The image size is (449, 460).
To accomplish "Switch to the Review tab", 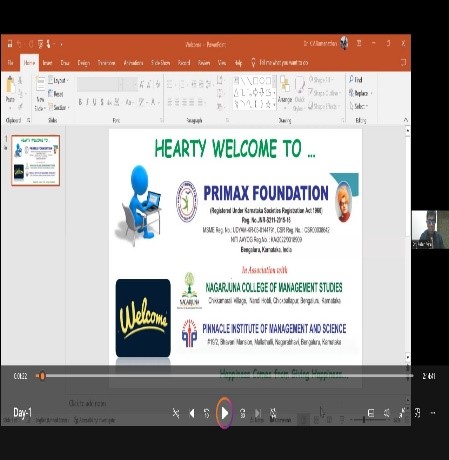I will click(x=204, y=63).
